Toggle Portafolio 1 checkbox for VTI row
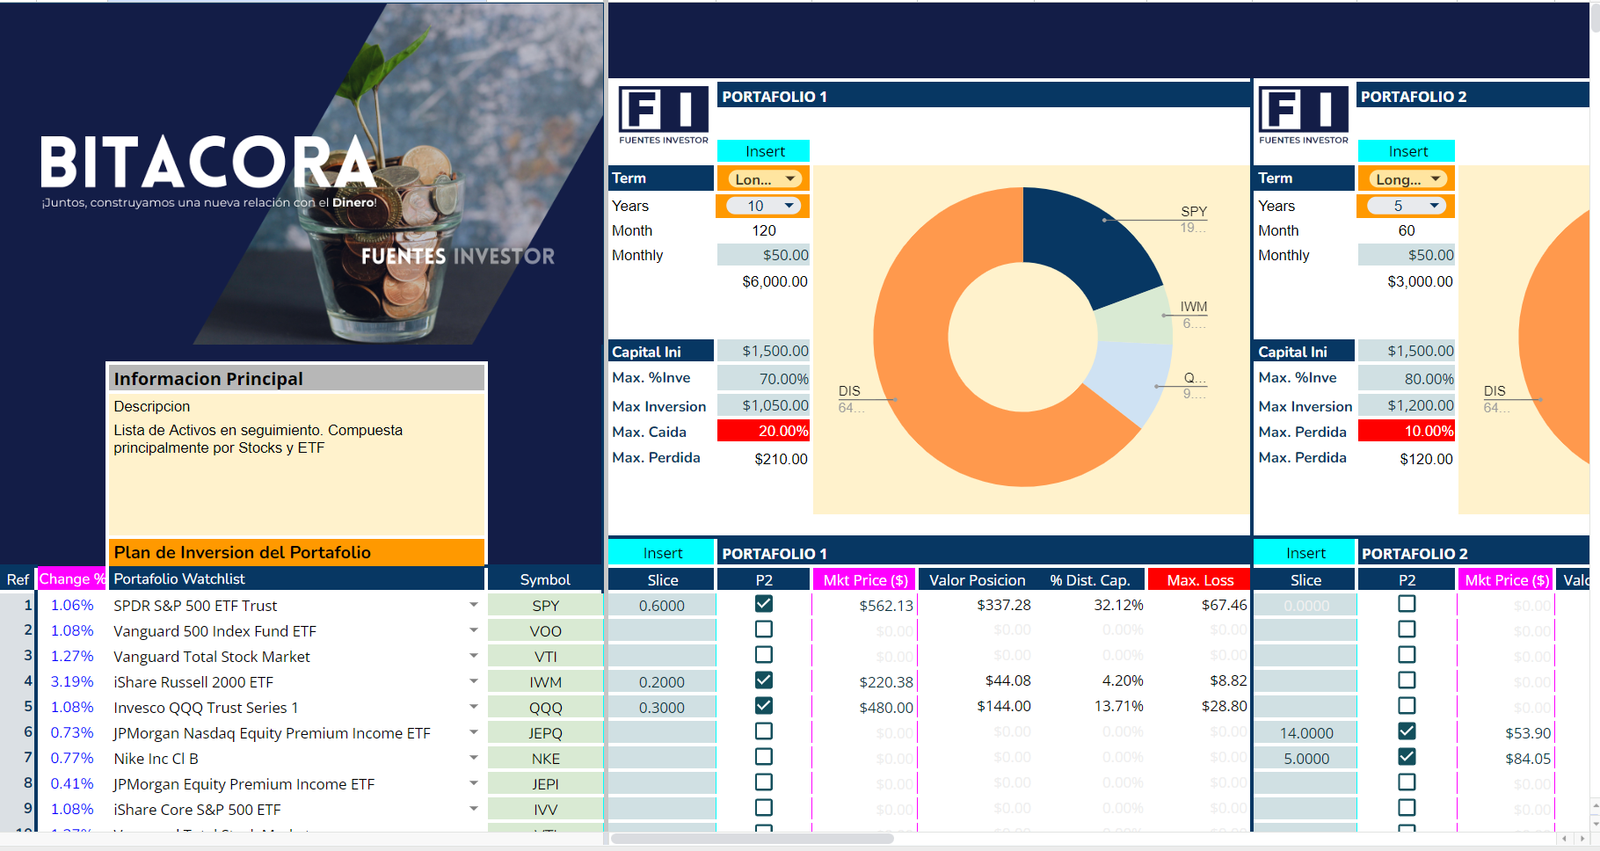 [764, 655]
